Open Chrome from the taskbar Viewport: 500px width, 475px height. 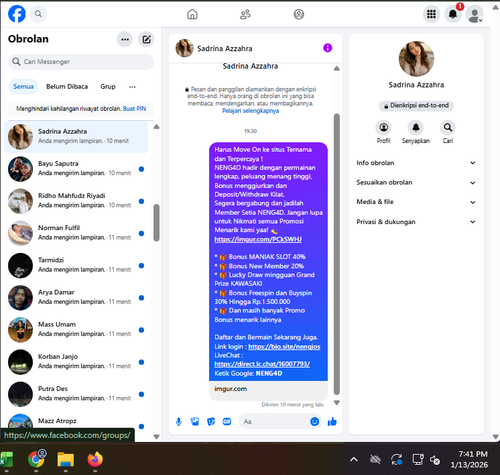point(36,460)
